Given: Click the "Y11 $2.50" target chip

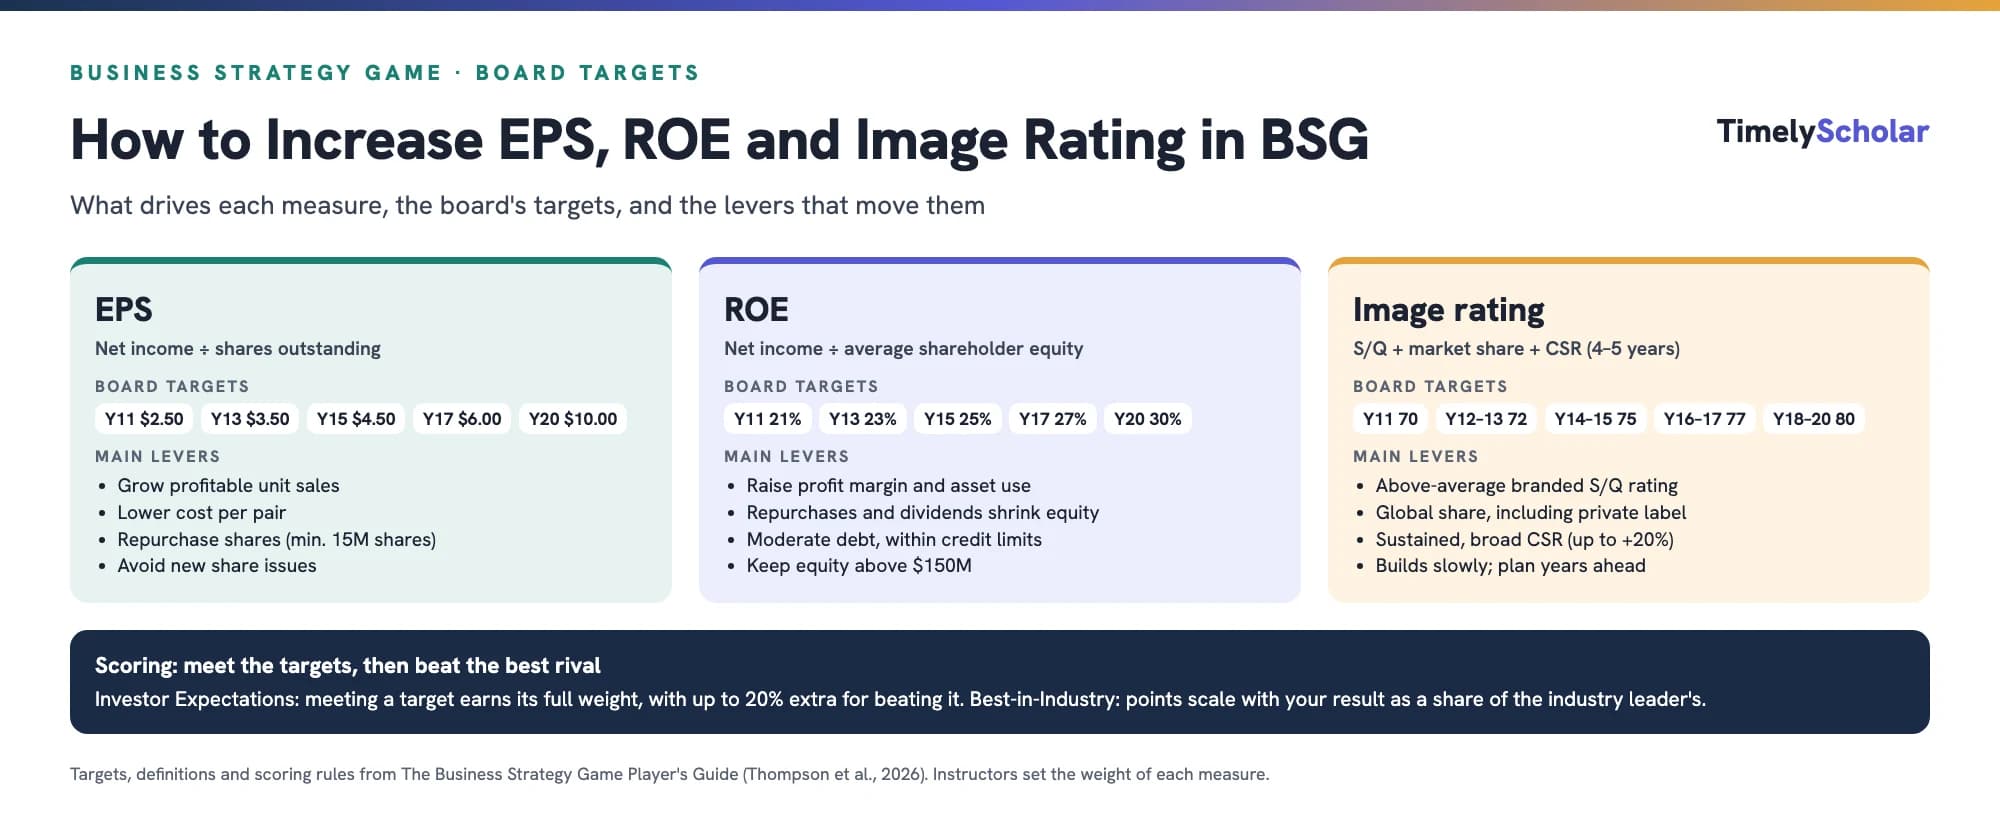Looking at the screenshot, I should [144, 419].
